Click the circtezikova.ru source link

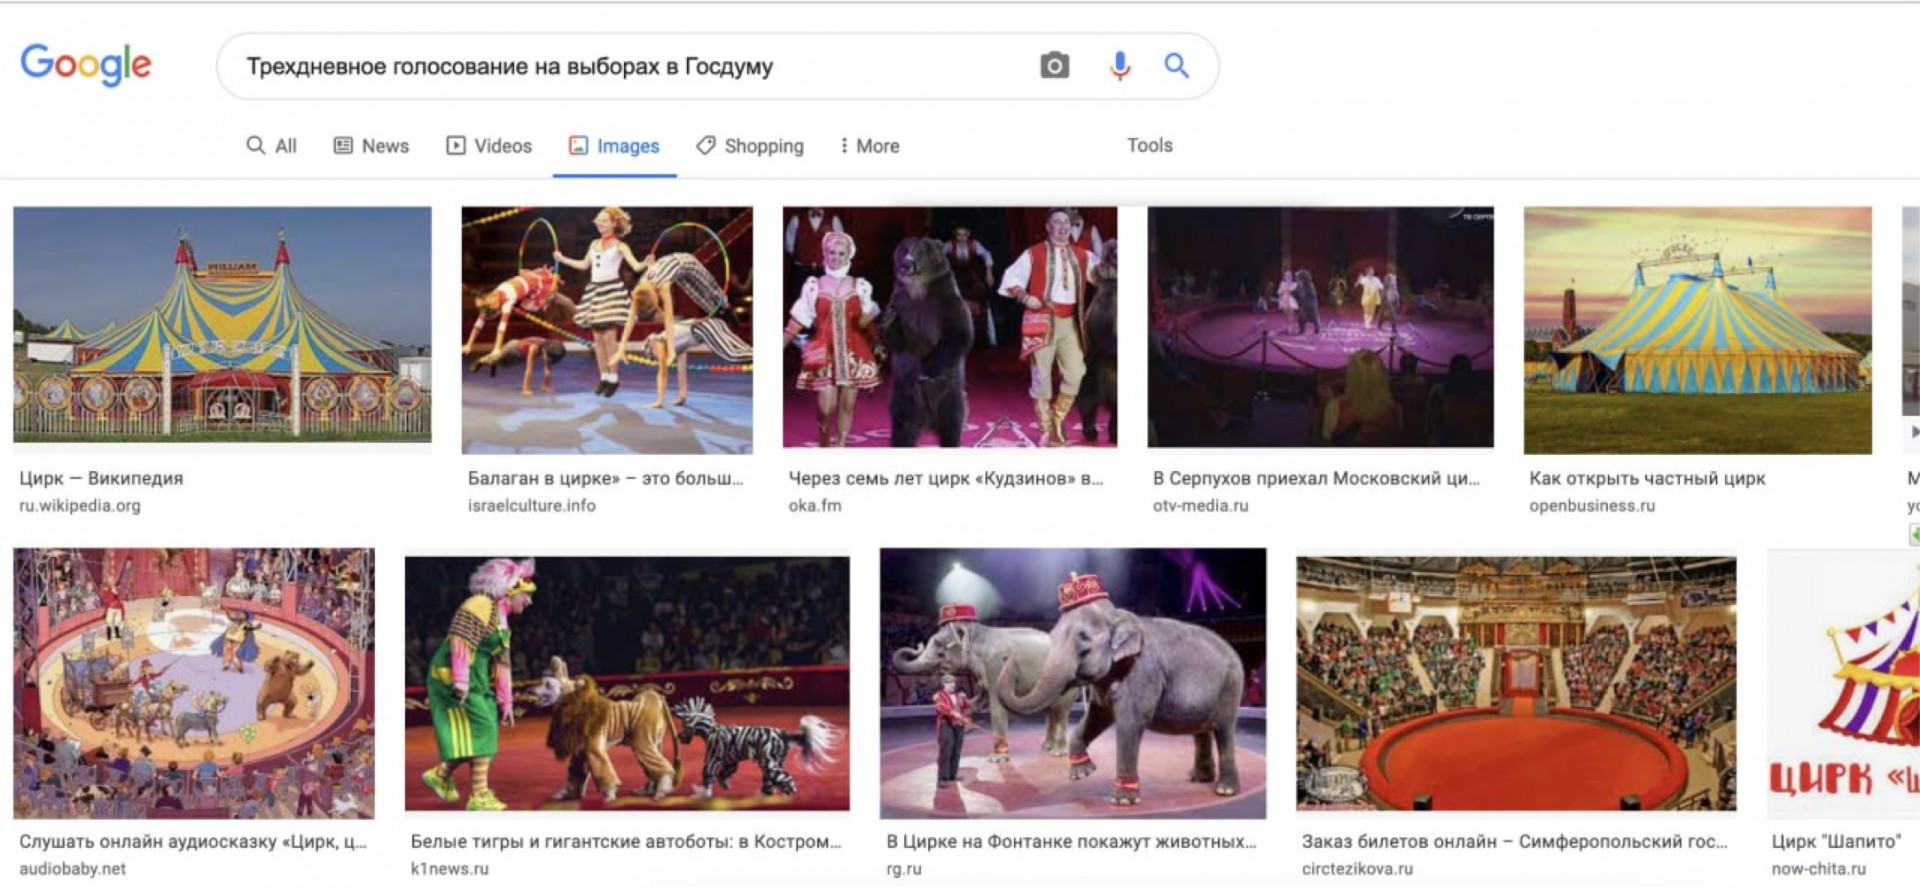[1357, 869]
